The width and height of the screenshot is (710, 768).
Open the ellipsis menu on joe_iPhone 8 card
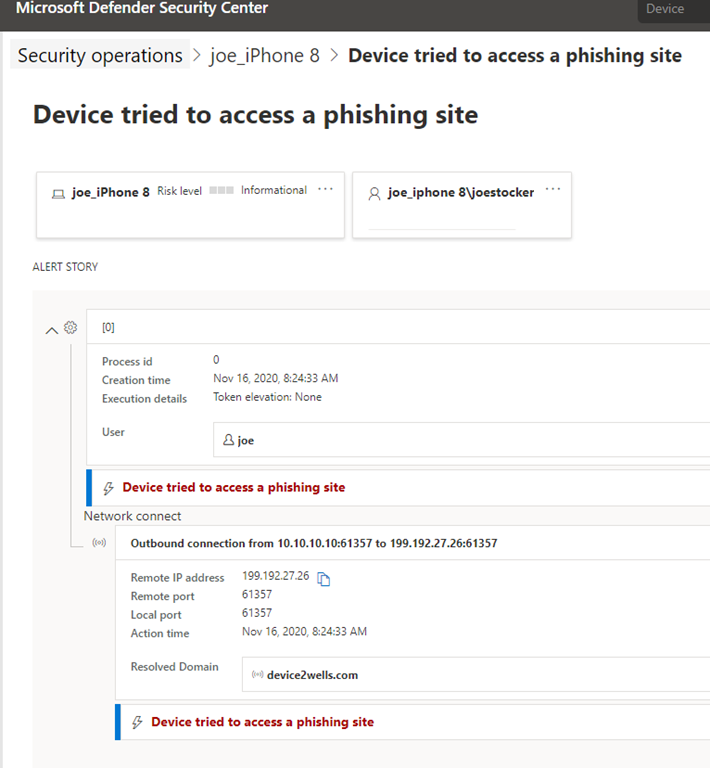click(x=325, y=189)
